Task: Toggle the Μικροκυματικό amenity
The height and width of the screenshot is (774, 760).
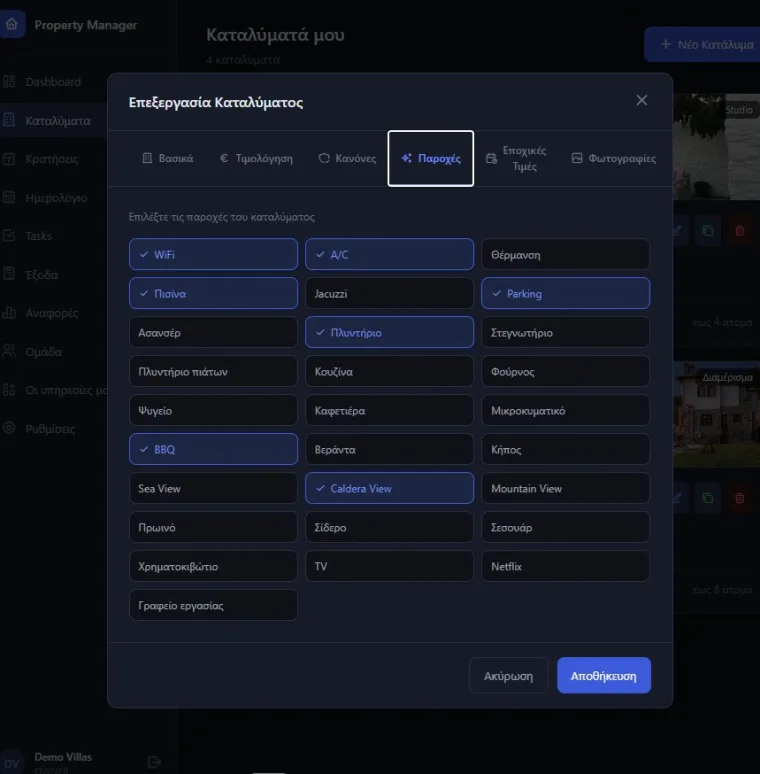Action: pos(566,410)
